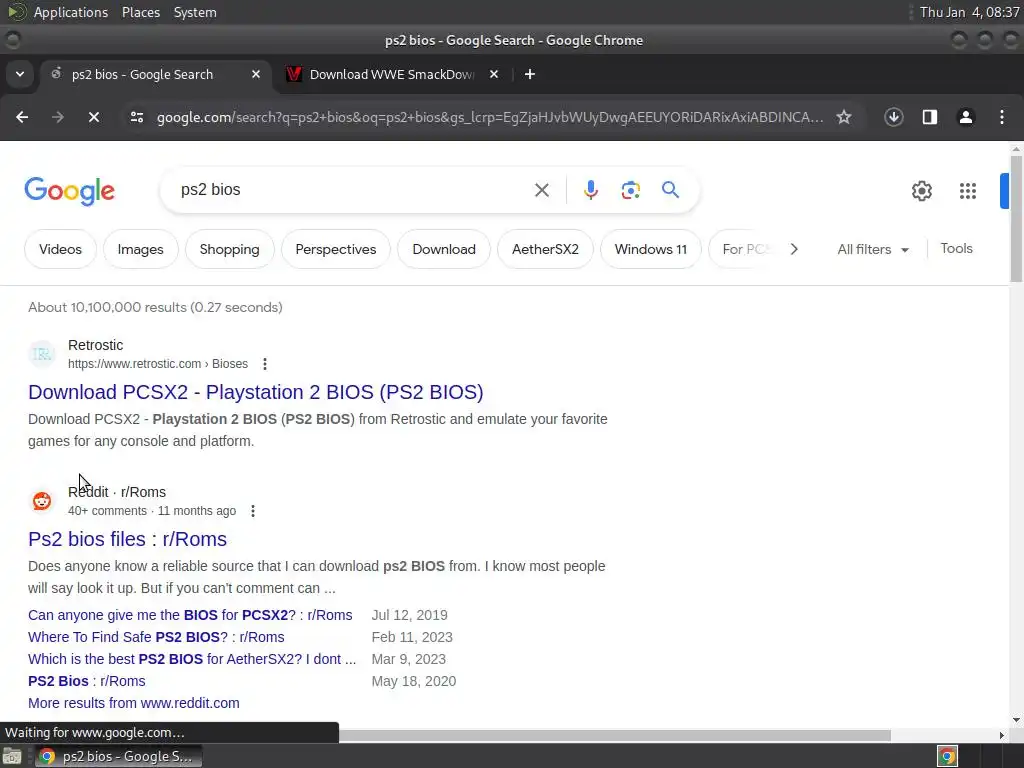Image resolution: width=1024 pixels, height=768 pixels.
Task: Open Google apps grid
Action: click(967, 191)
